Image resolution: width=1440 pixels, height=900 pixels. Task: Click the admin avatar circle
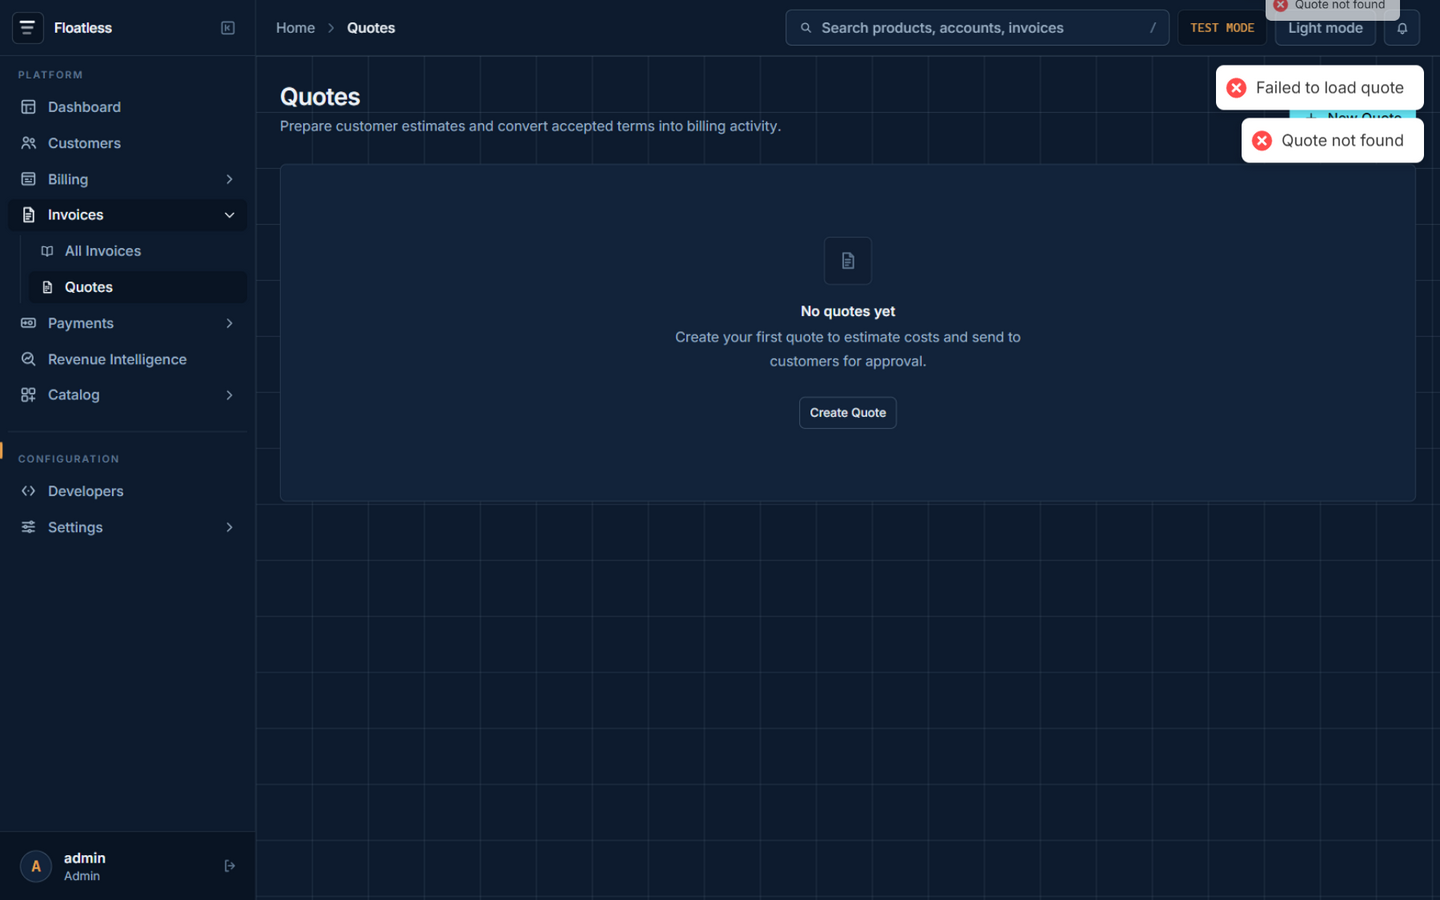(36, 866)
